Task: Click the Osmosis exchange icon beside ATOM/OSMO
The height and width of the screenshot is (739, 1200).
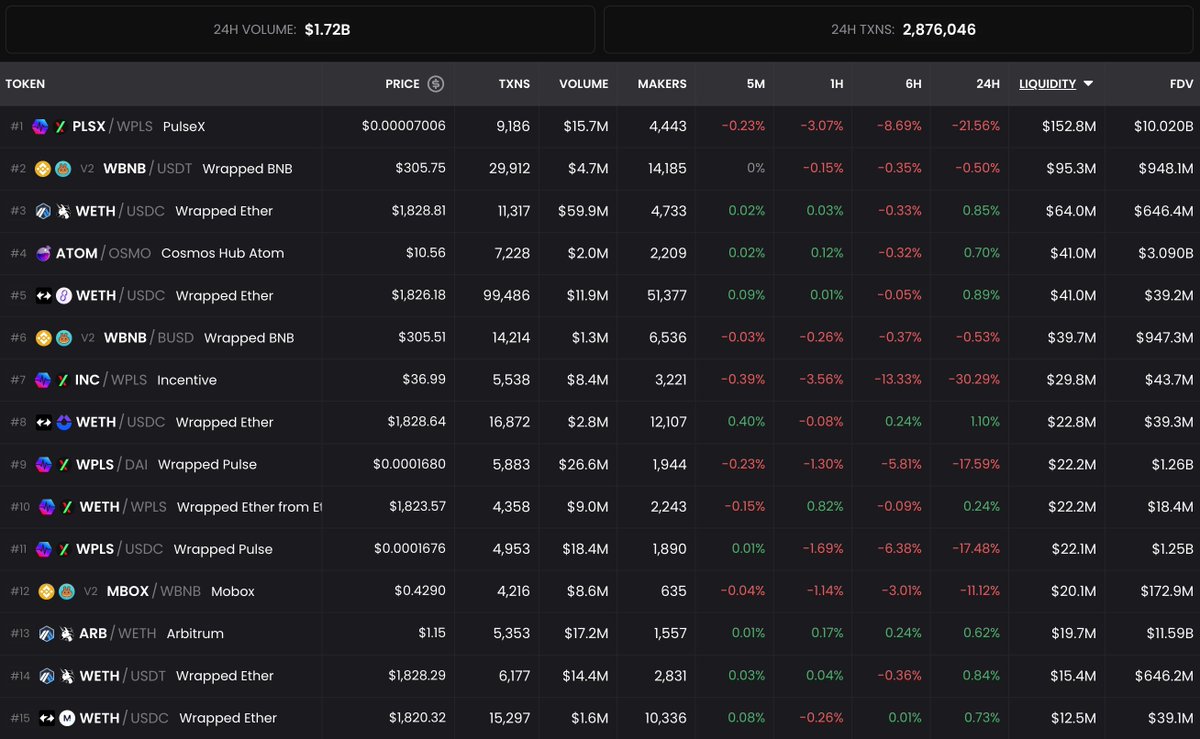Action: pyautogui.click(x=44, y=253)
